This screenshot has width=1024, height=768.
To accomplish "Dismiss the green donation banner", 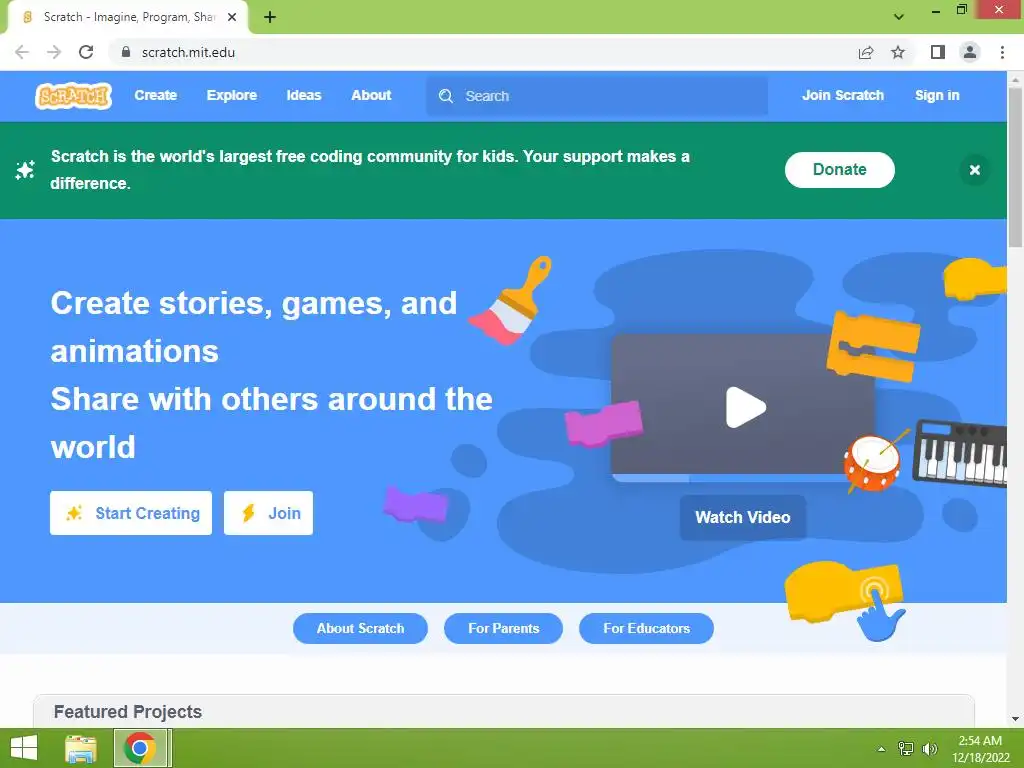I will 974,170.
